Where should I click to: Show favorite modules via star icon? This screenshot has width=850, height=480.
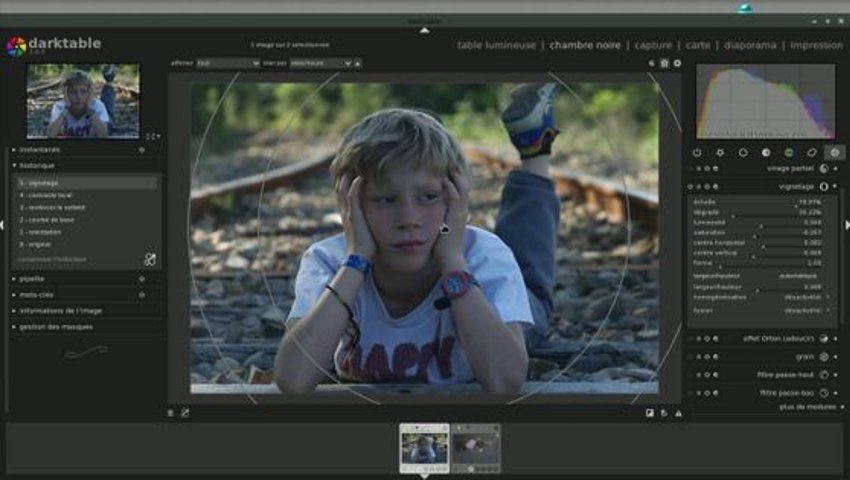(x=720, y=153)
